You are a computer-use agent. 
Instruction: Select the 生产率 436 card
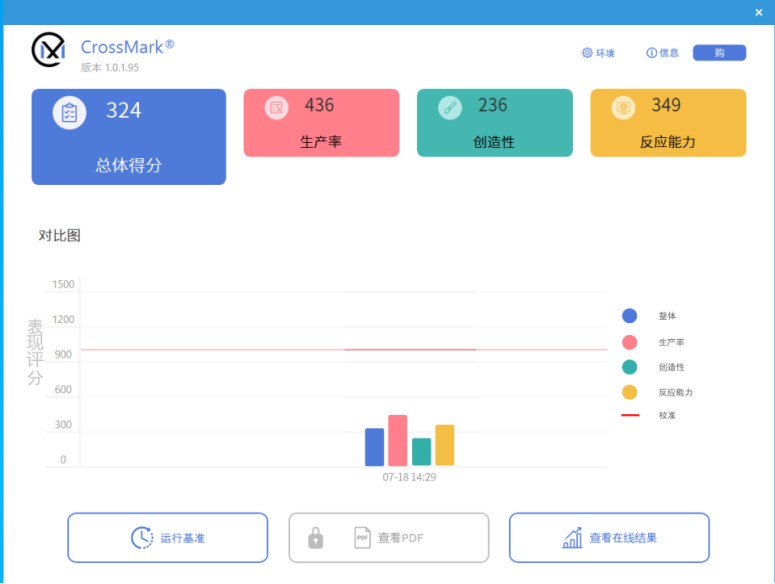point(321,123)
